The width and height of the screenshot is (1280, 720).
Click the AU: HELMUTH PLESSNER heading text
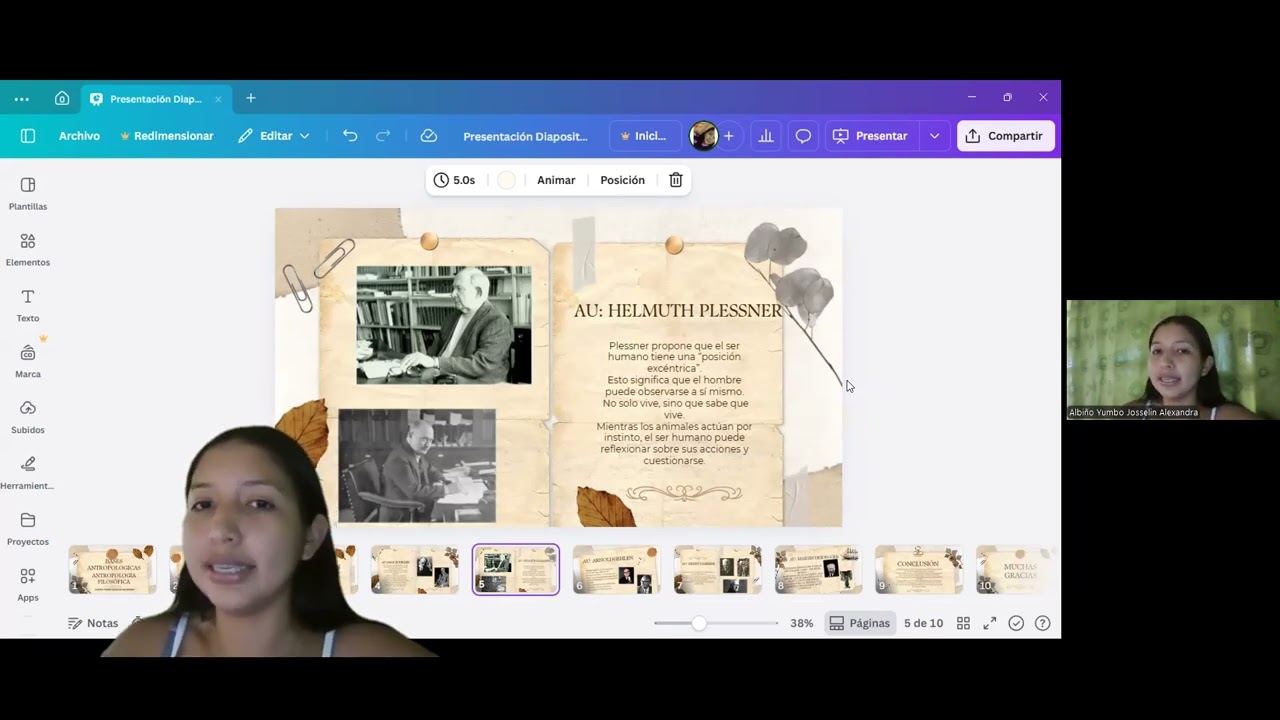coord(678,311)
